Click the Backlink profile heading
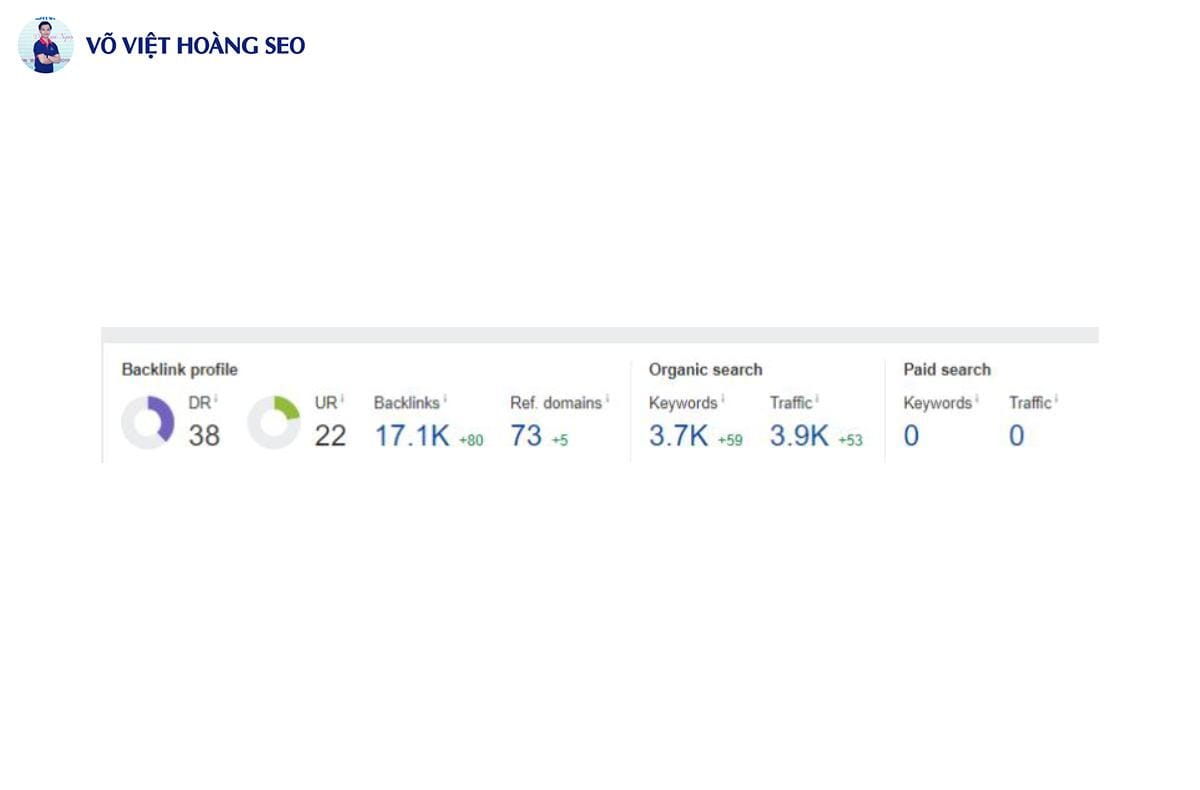 click(180, 370)
